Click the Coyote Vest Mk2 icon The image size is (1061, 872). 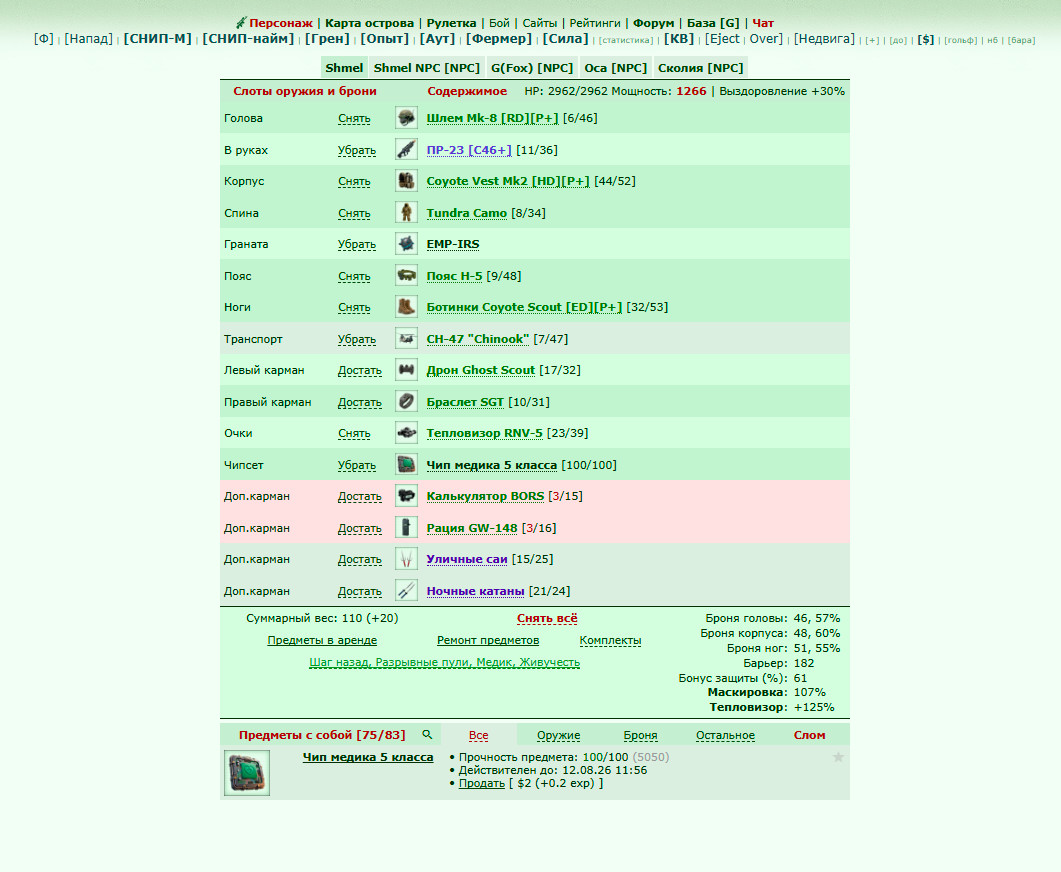tap(406, 181)
